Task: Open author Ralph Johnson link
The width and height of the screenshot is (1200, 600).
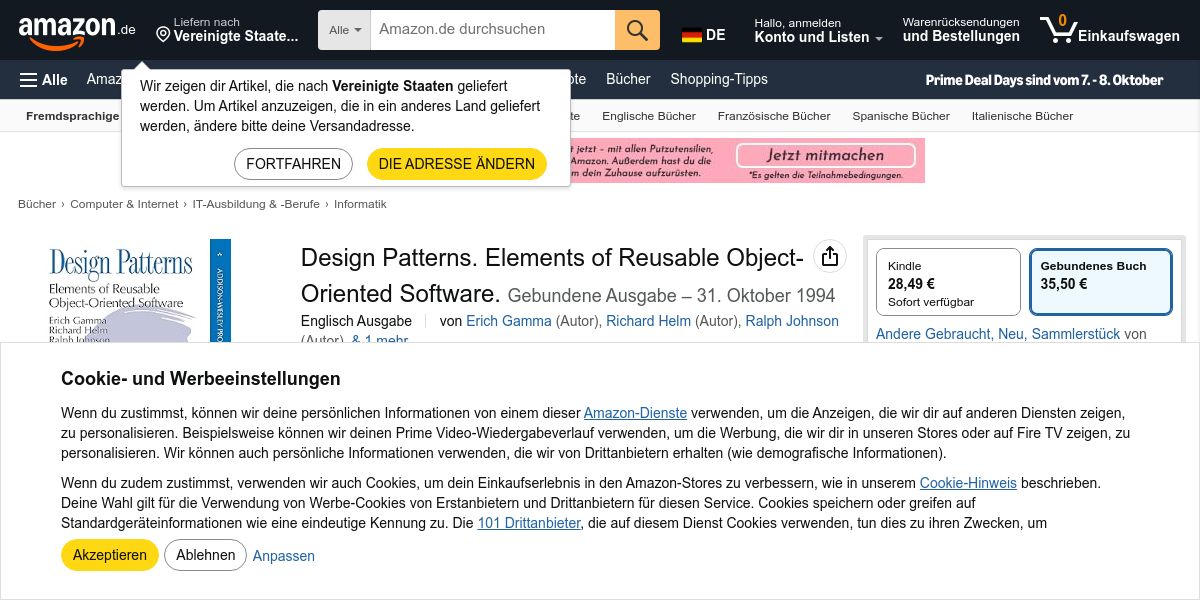Action: click(x=792, y=321)
